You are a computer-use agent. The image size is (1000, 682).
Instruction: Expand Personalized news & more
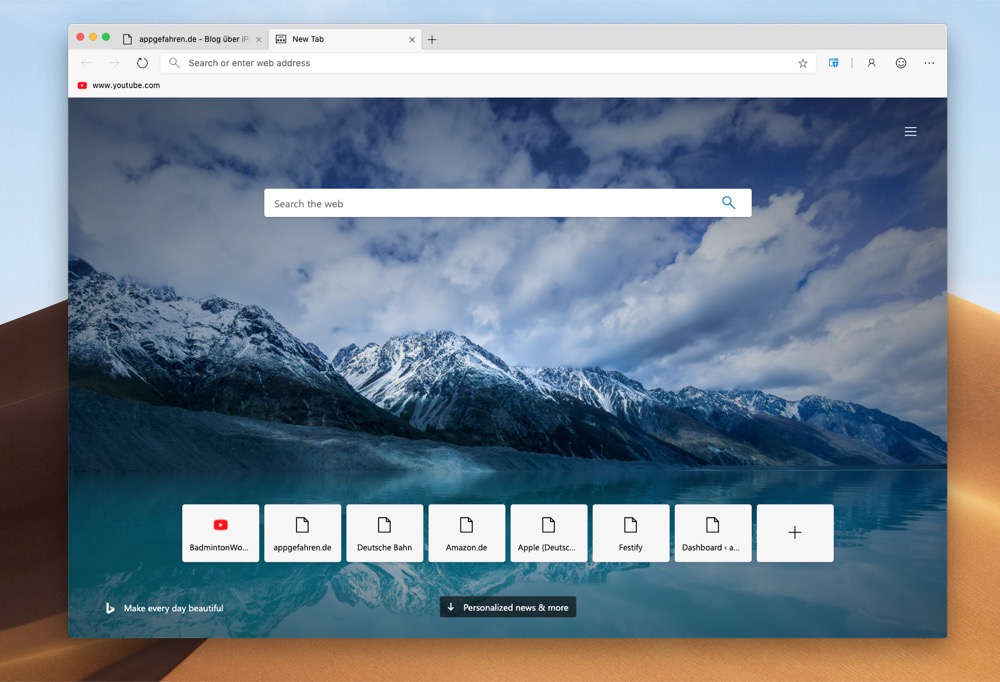[508, 607]
